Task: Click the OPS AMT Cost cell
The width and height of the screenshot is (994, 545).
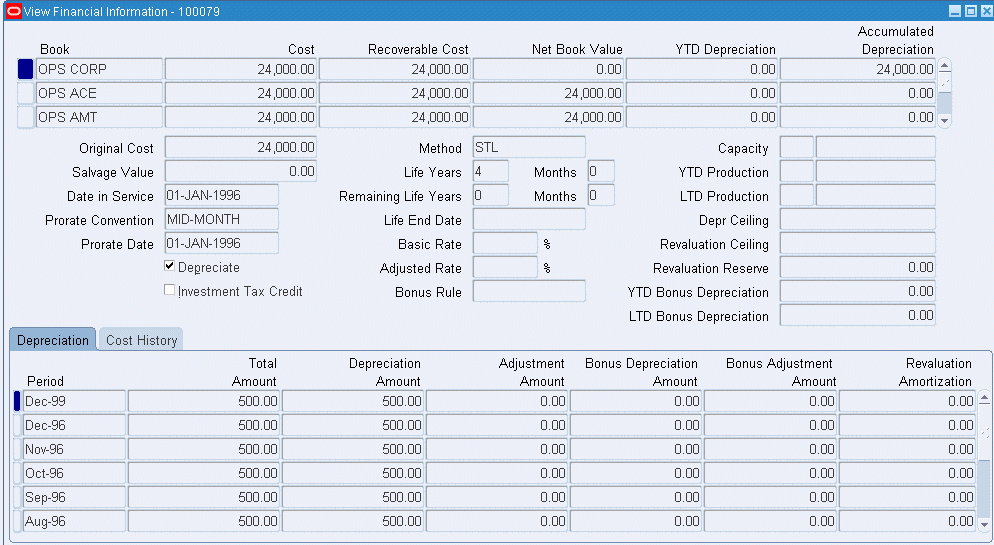Action: (x=241, y=117)
